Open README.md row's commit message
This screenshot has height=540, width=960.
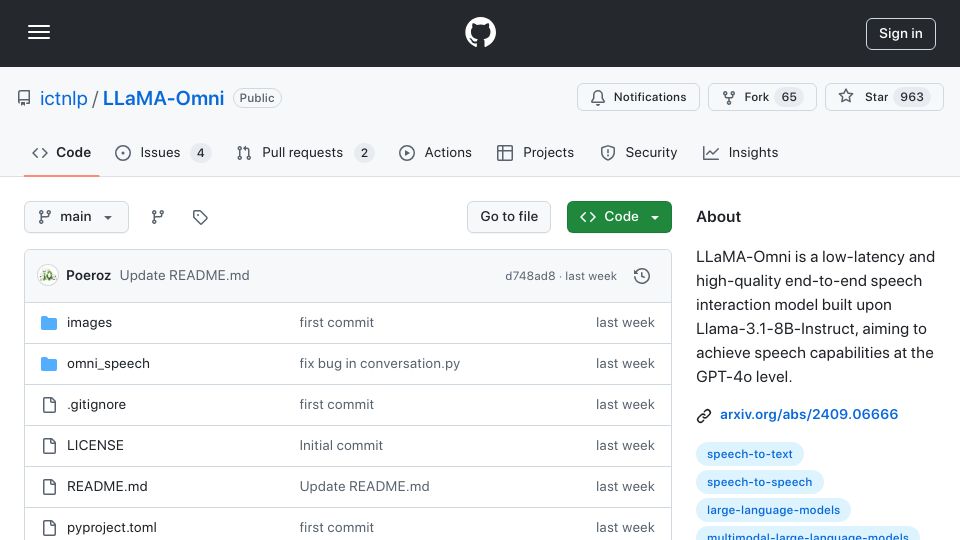pos(364,487)
